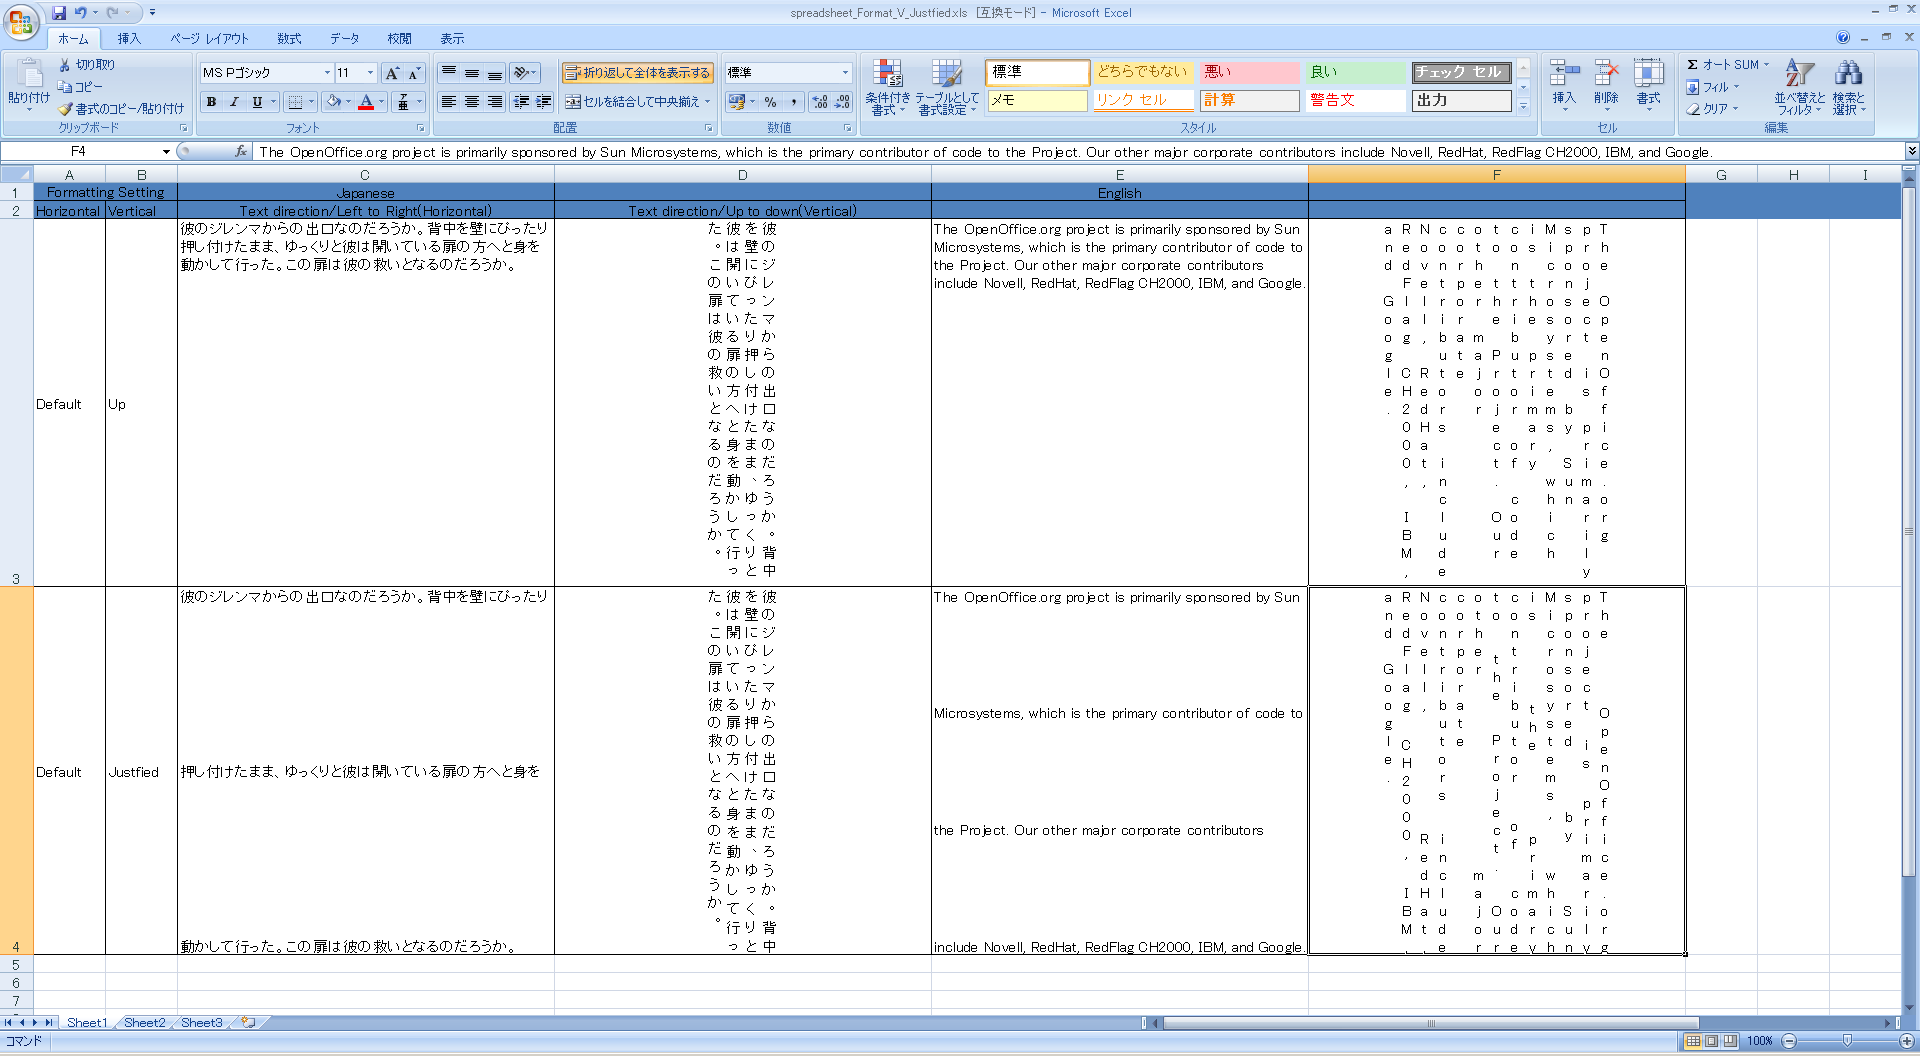The image size is (1920, 1056).
Task: Open Sort and Filter (並べ替えとフィルタ)
Action: 1799,87
